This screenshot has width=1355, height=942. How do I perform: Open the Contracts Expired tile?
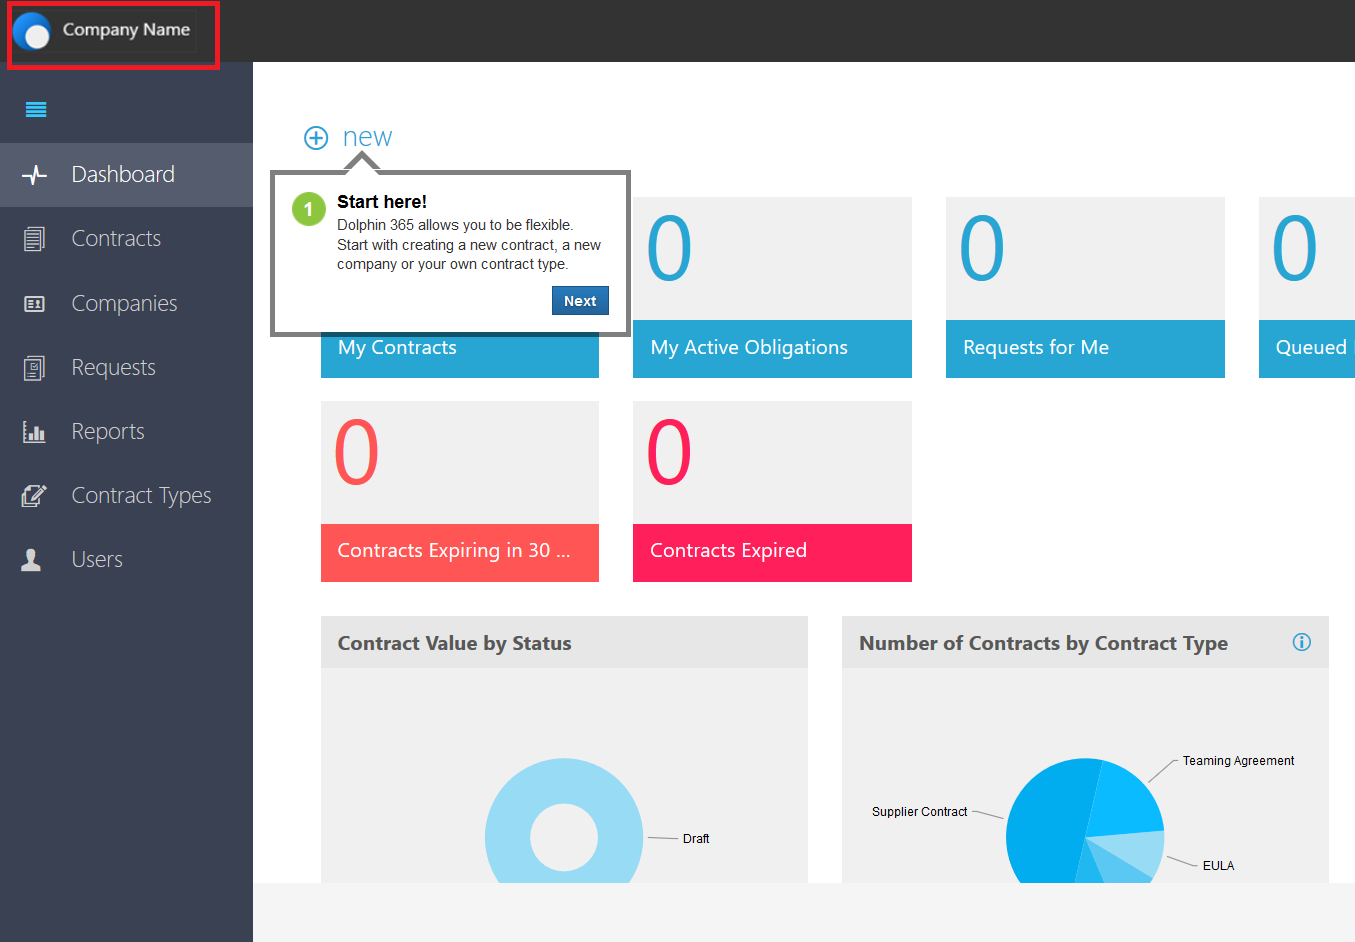click(x=772, y=491)
